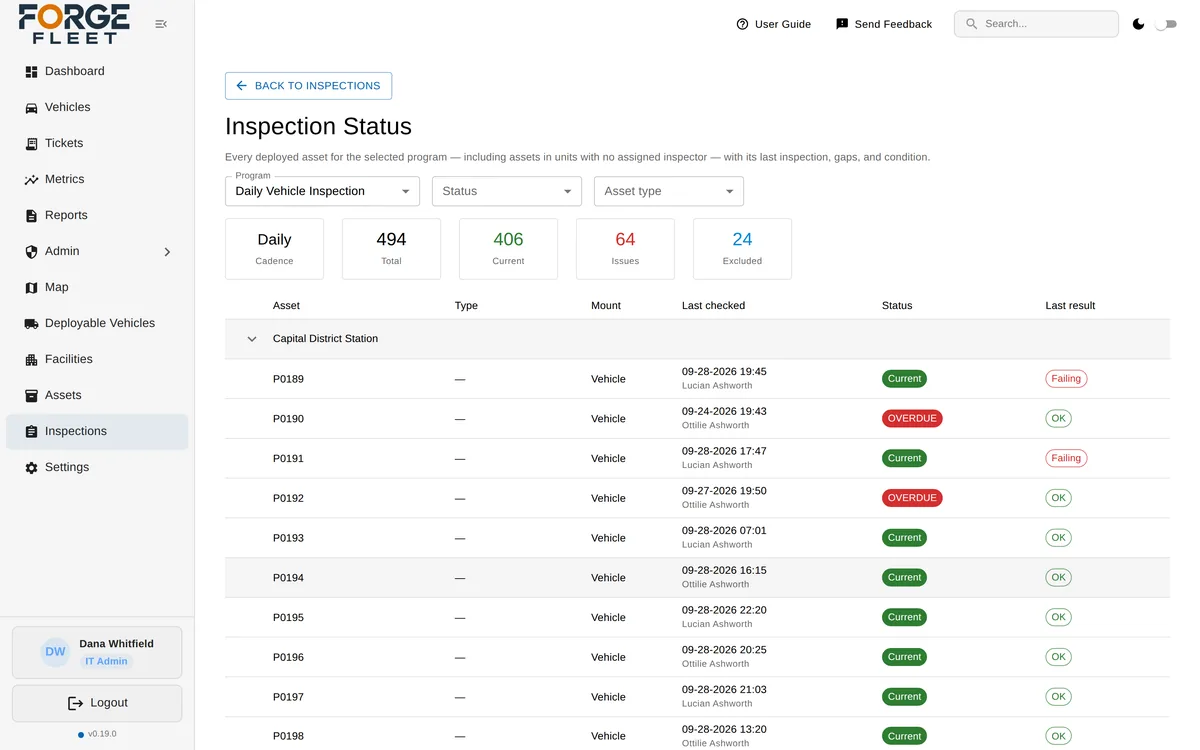Collapse the sidebar menu icon

[161, 24]
